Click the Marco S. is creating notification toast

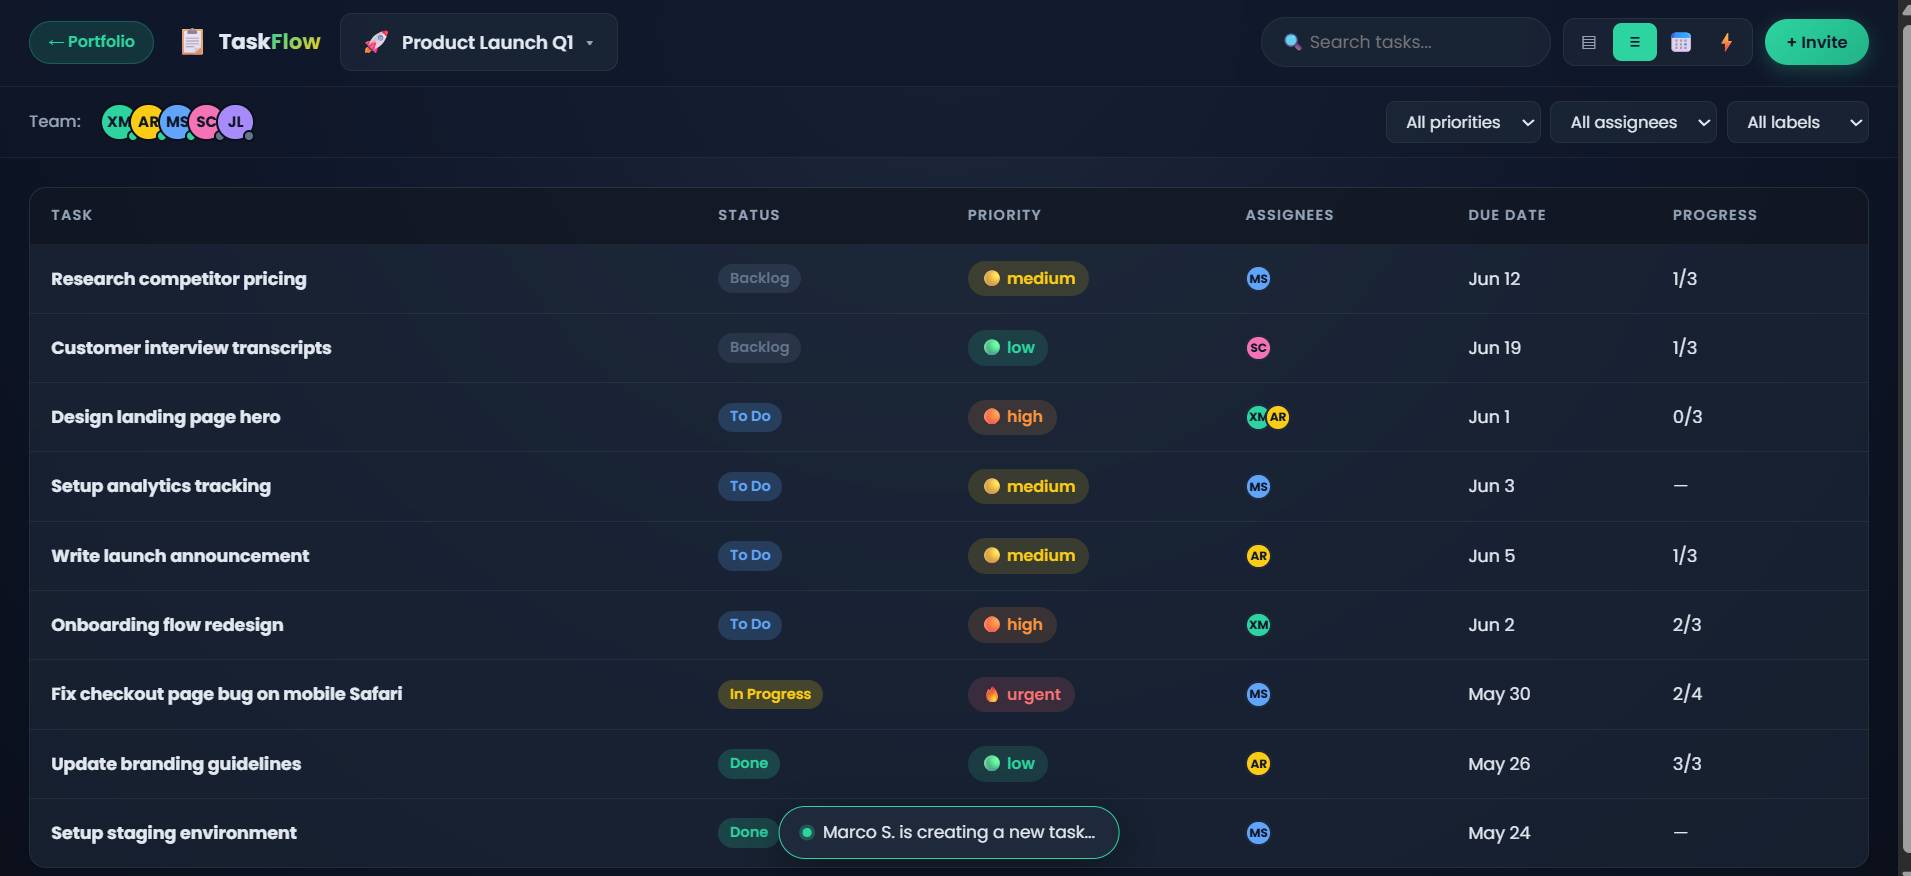coord(948,832)
